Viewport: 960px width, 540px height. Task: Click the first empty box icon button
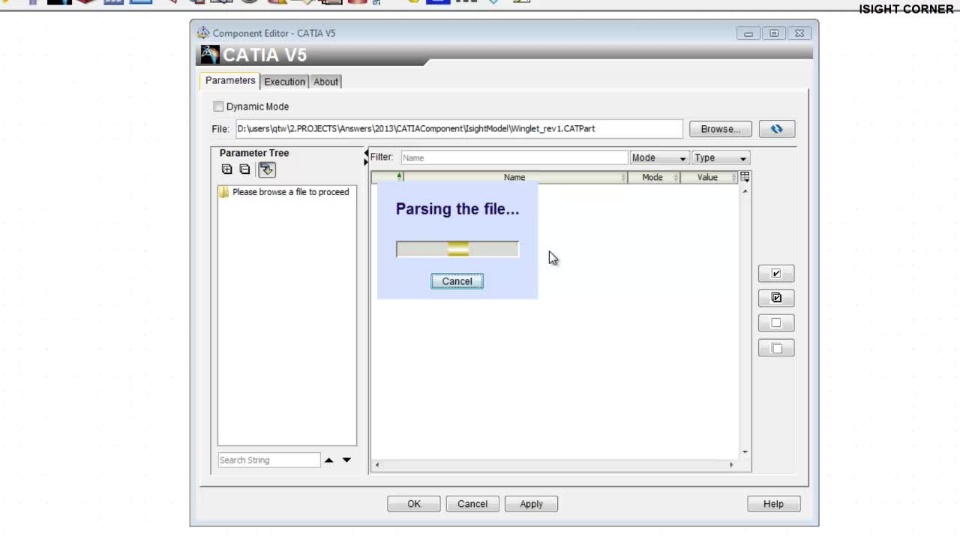[776, 323]
